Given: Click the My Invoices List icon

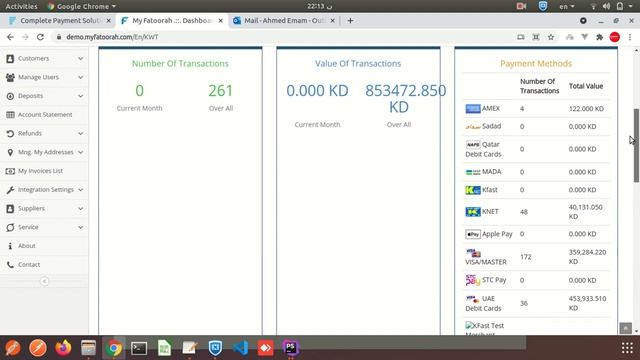Looking at the screenshot, I should pos(10,171).
